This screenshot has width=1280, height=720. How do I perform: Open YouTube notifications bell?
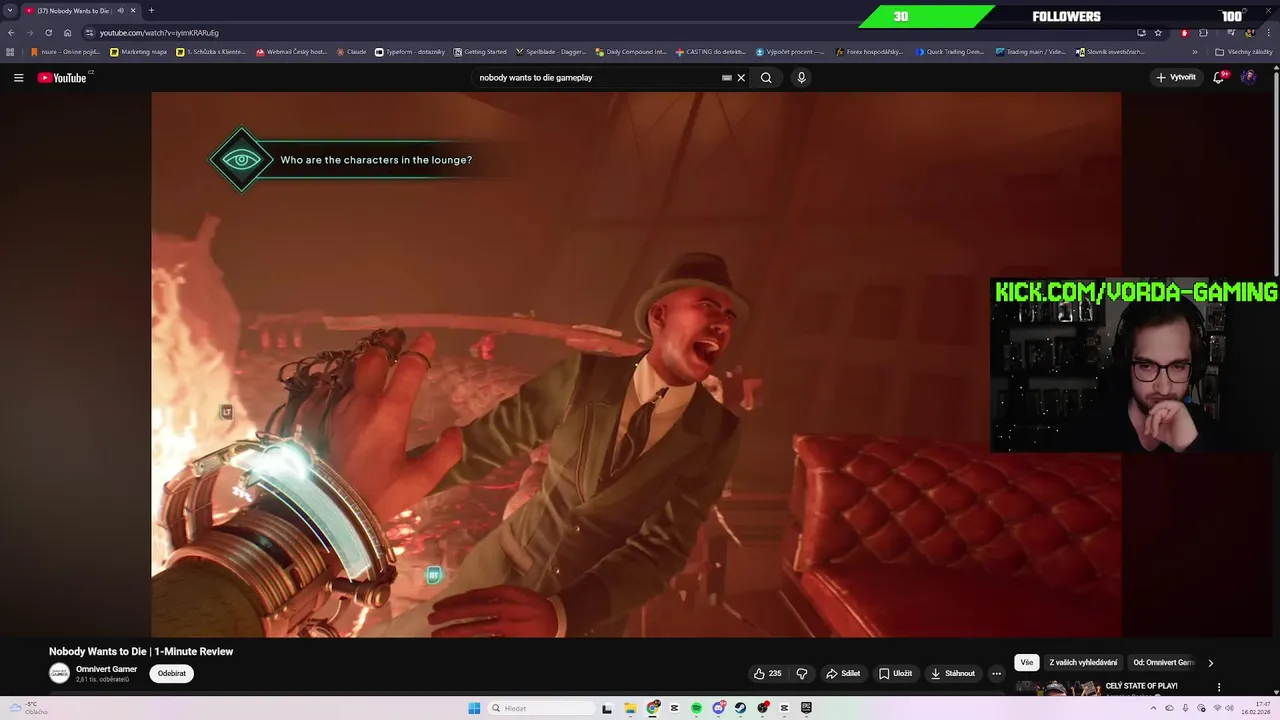[x=1219, y=77]
